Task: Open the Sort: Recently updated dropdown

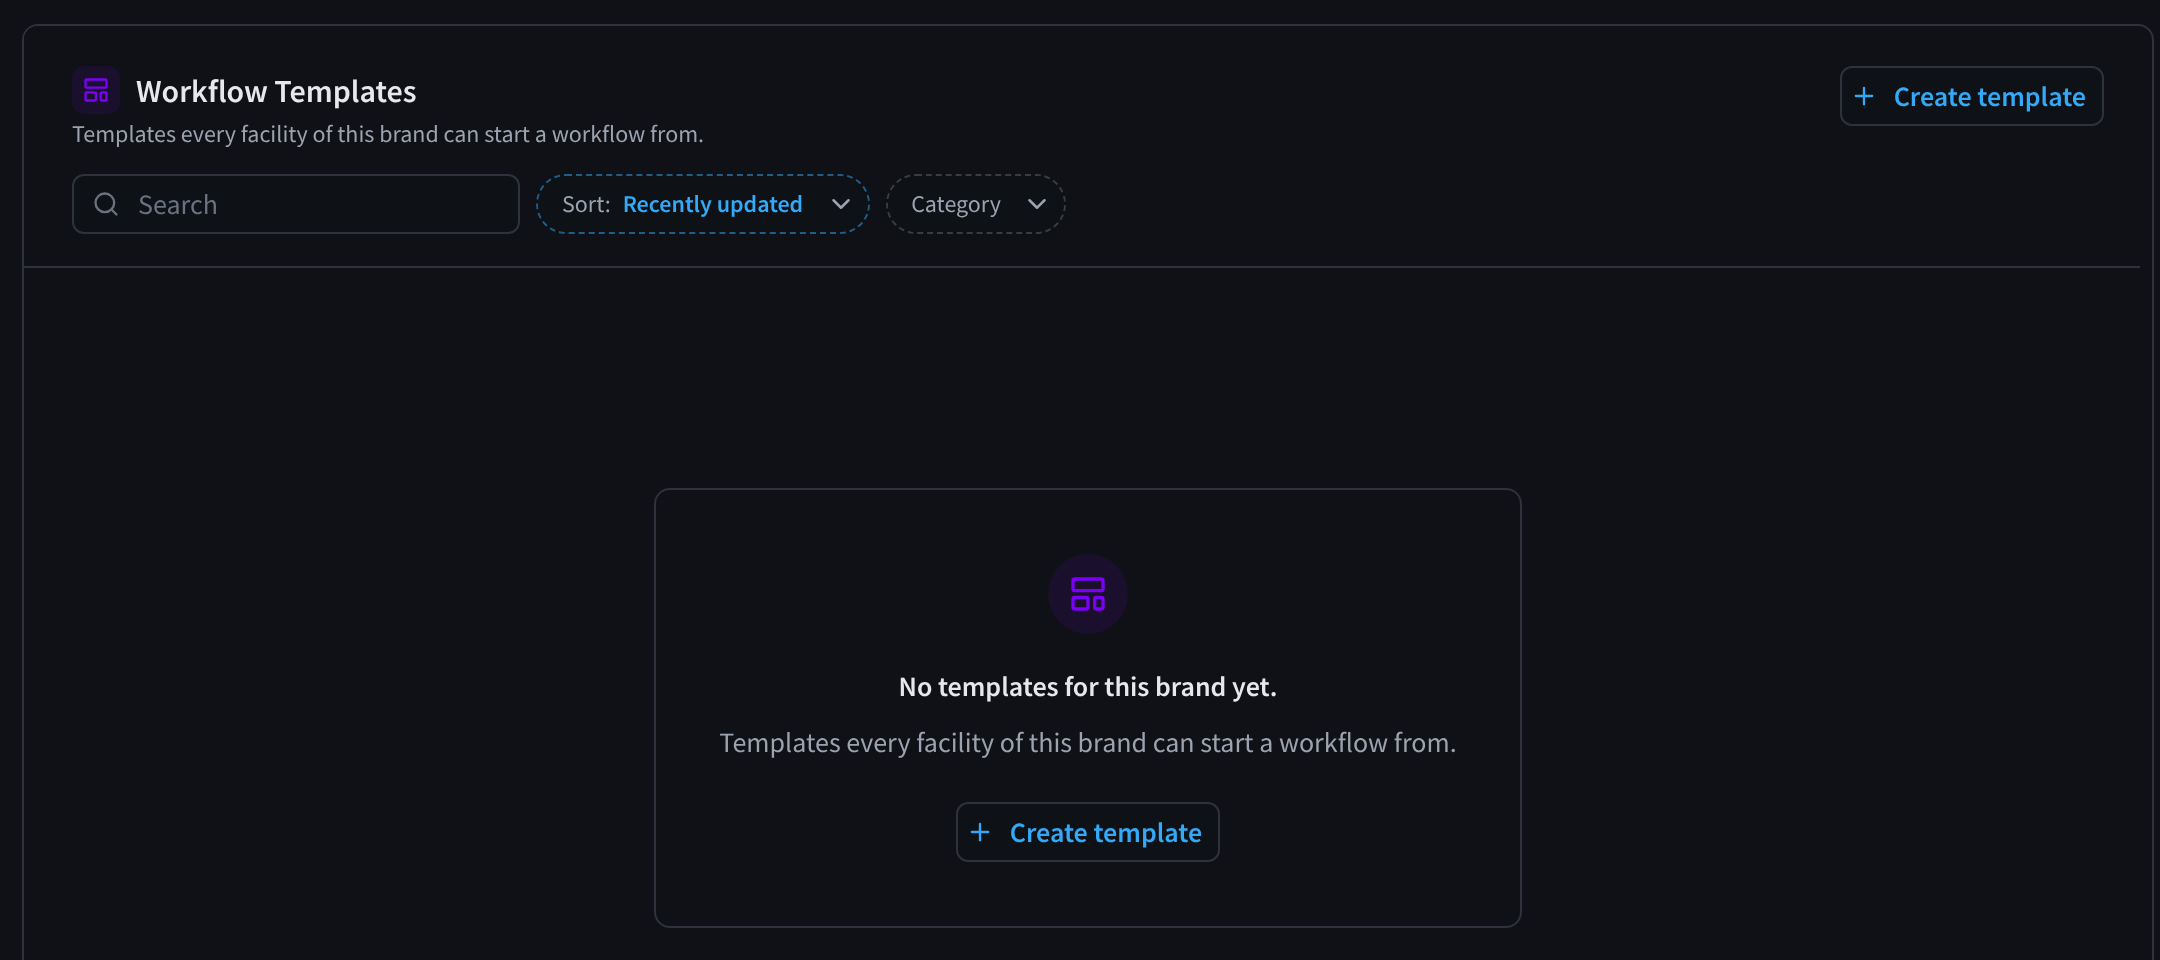Action: tap(703, 204)
